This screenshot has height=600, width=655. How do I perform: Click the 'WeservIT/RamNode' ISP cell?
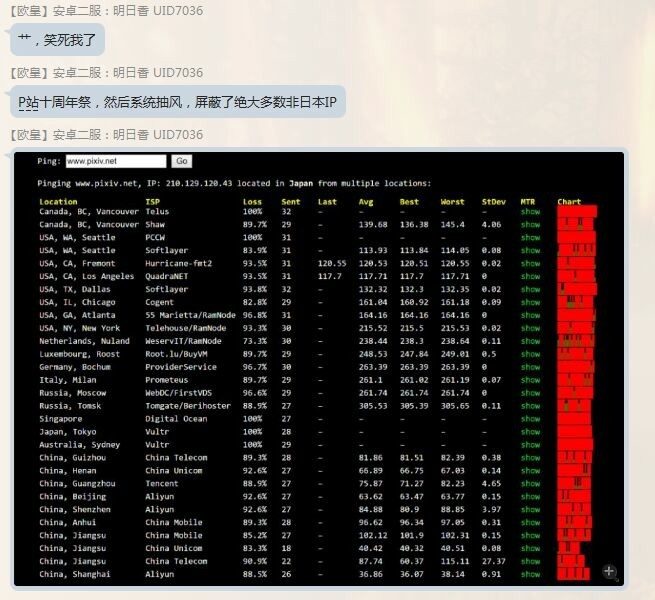tap(183, 341)
